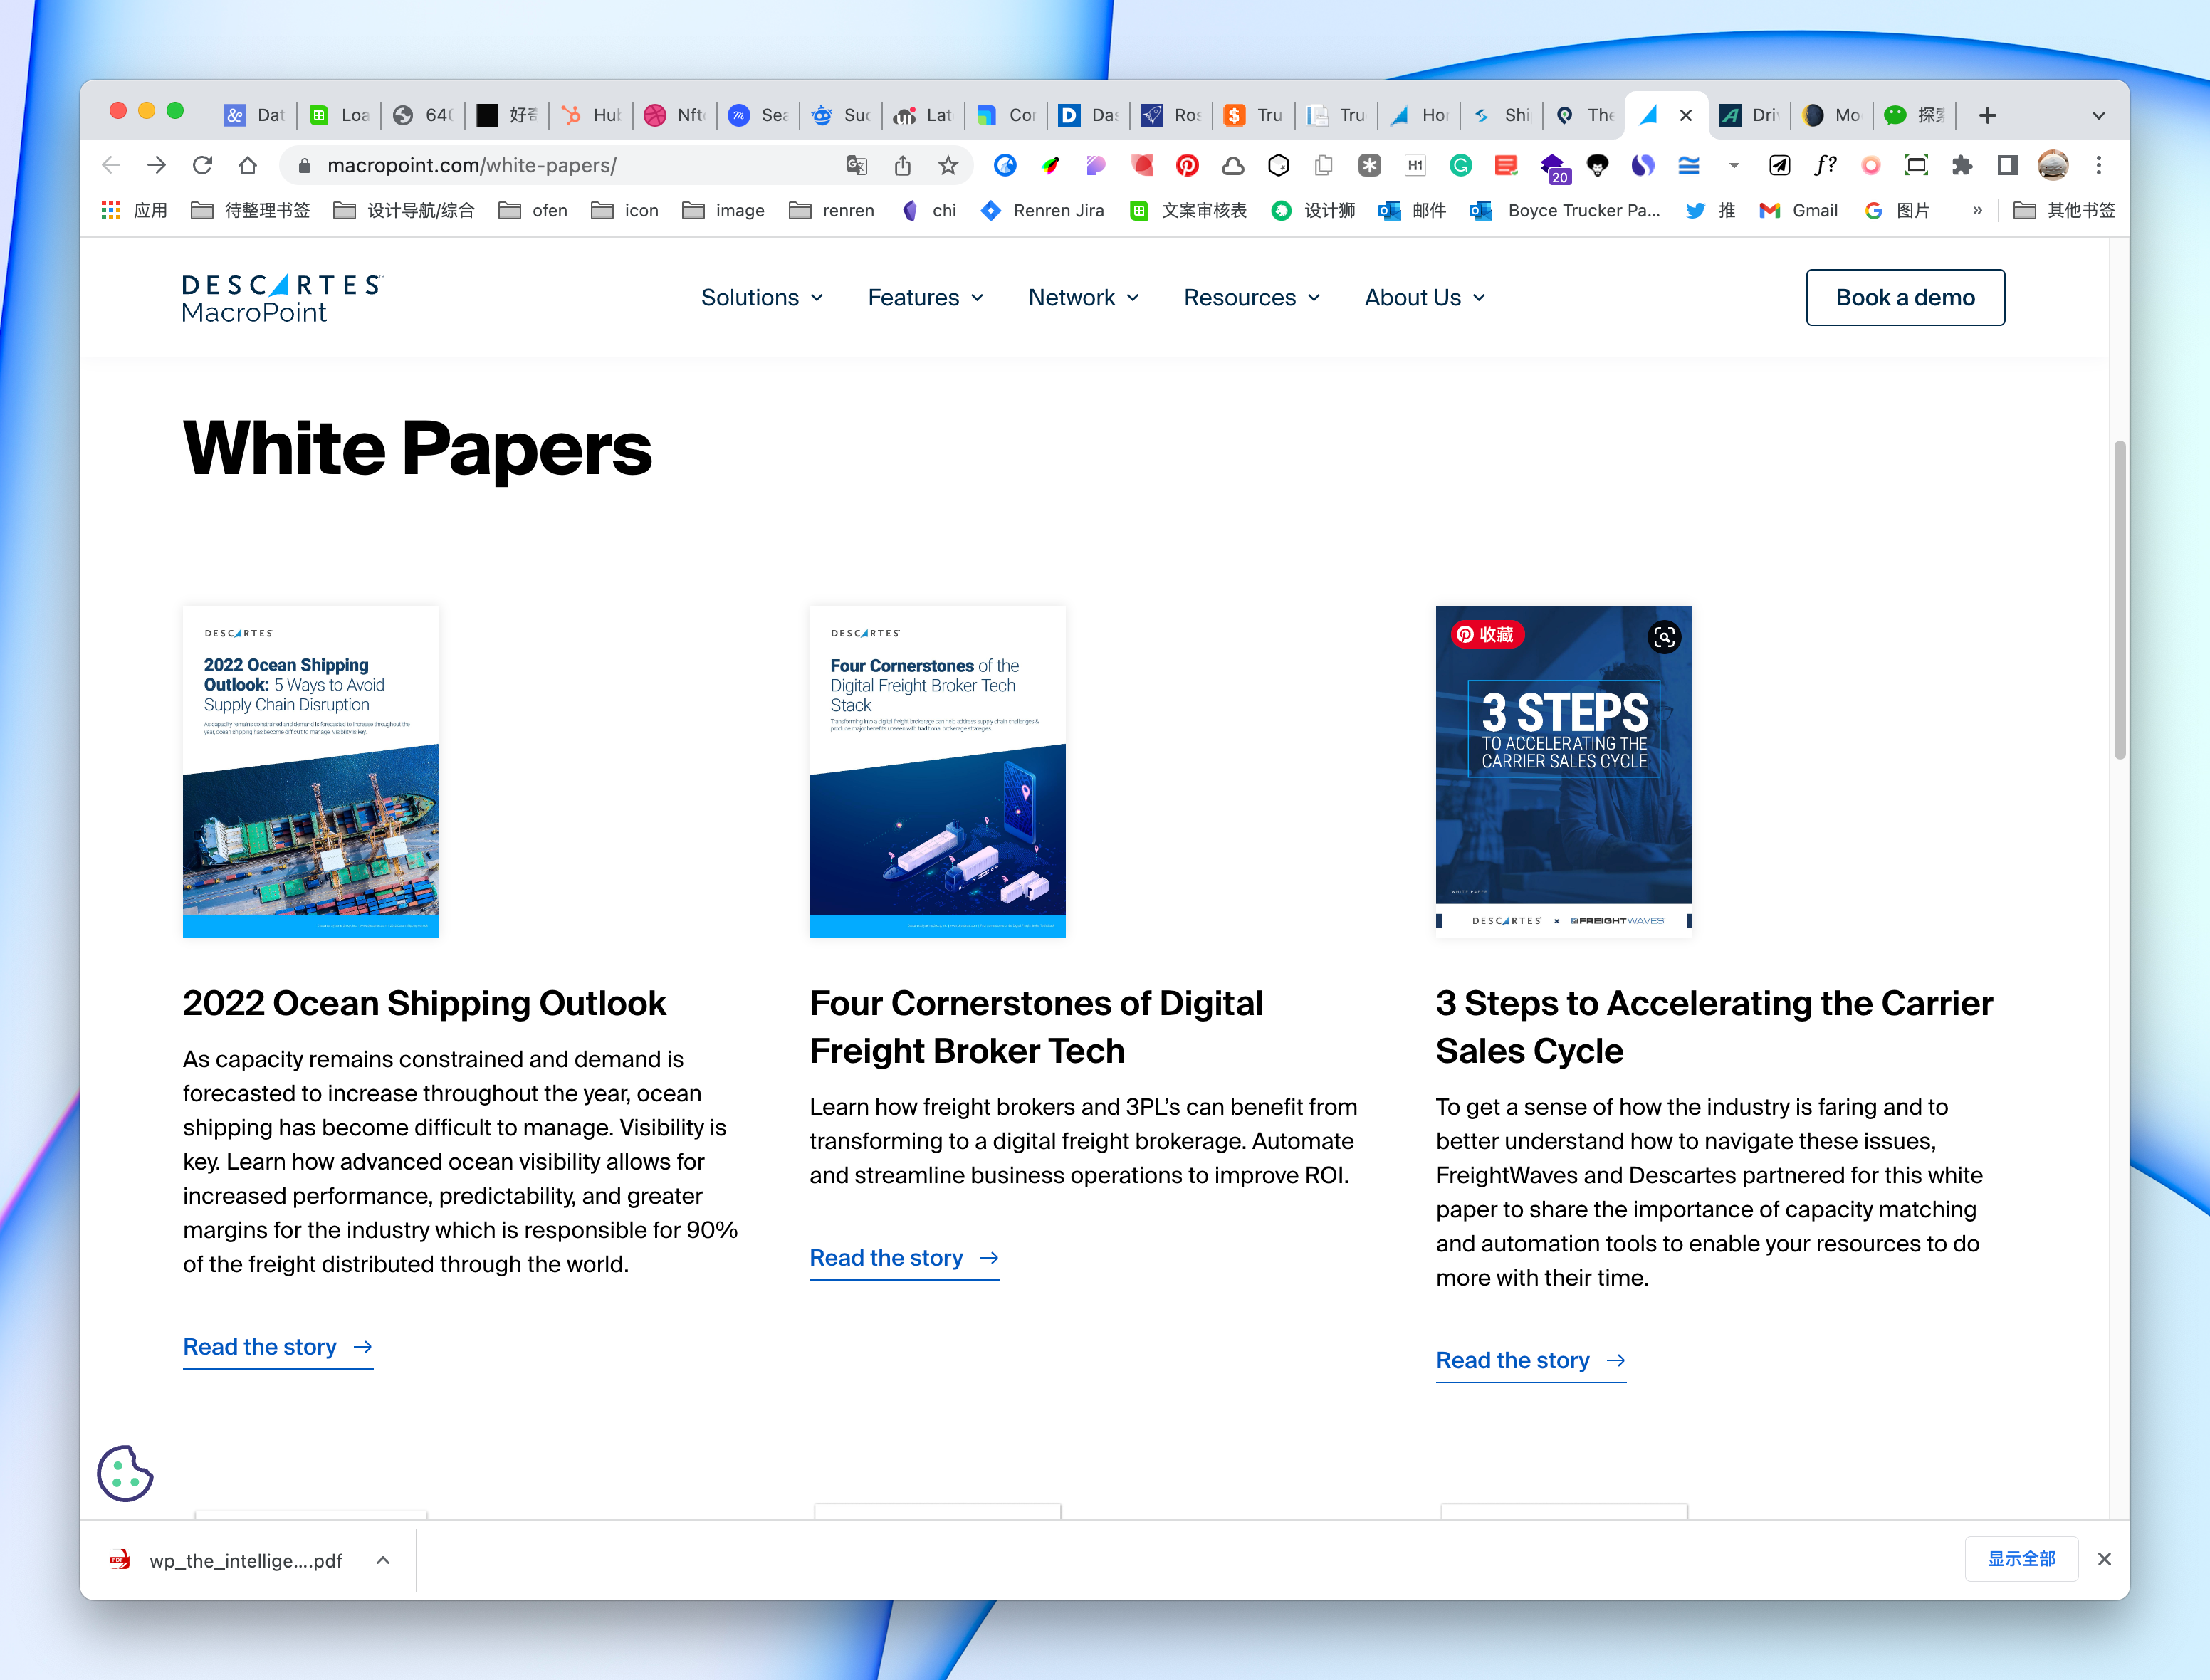
Task: Expand the Solutions dropdown menu
Action: click(762, 297)
